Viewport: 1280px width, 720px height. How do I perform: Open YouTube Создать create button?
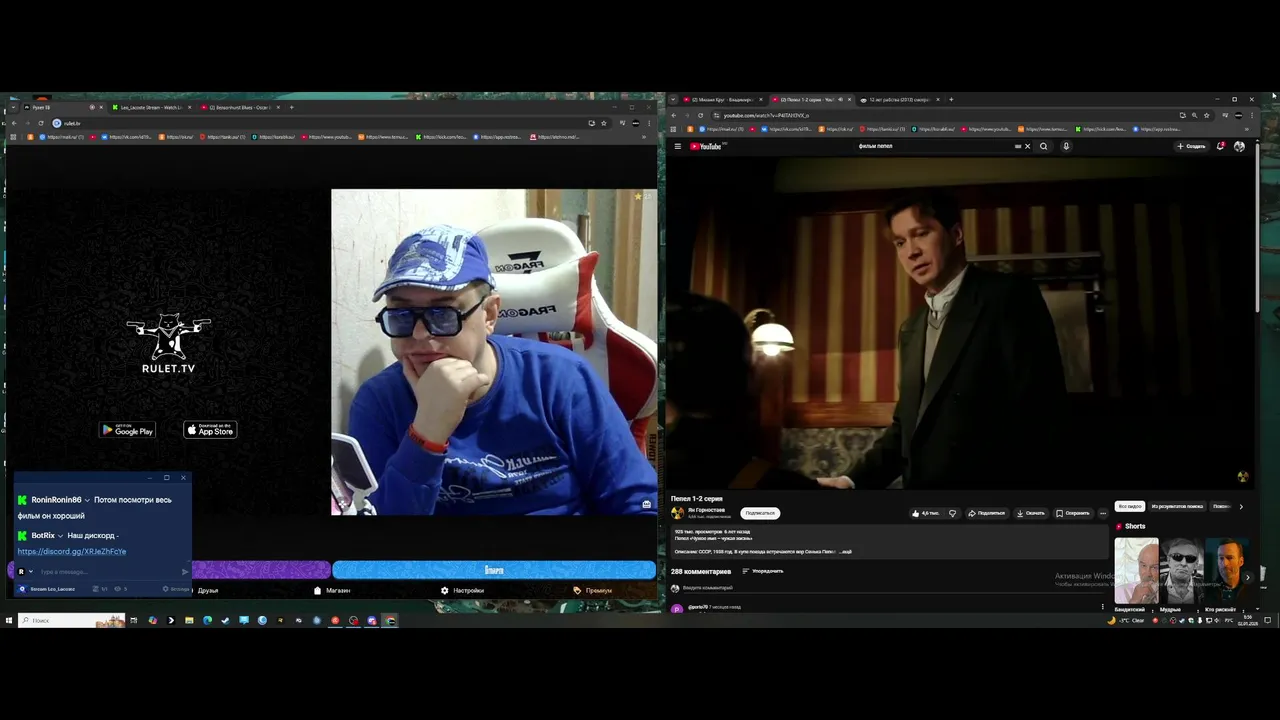(x=1191, y=146)
